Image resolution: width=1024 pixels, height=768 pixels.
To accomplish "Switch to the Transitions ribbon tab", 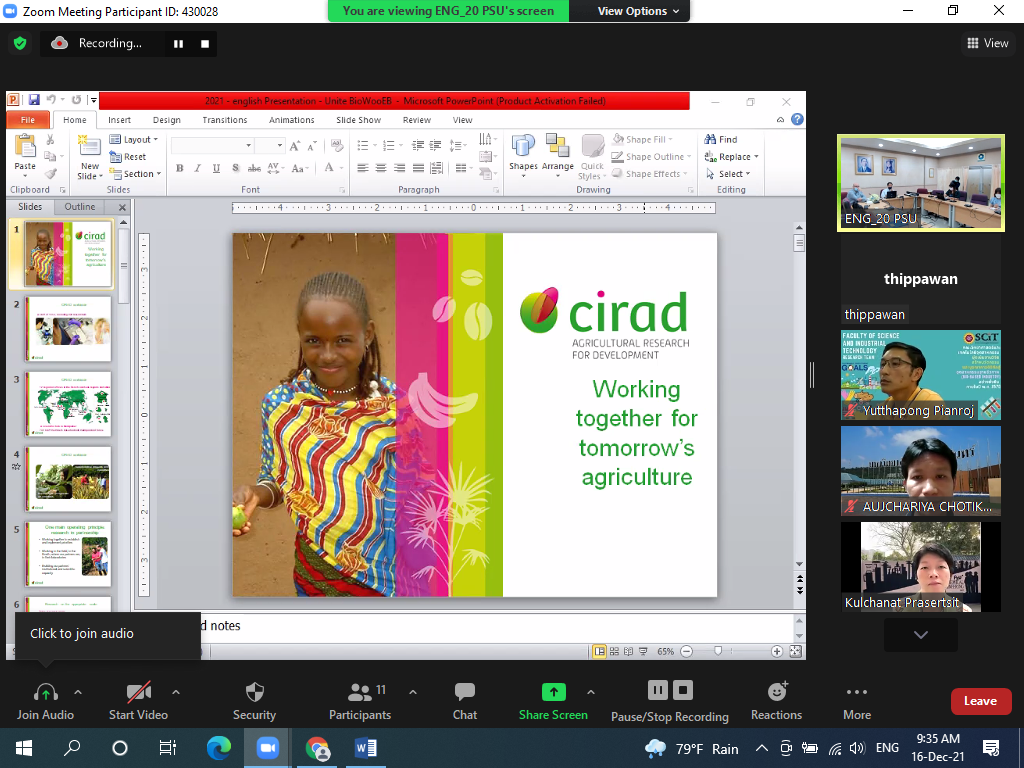I will (225, 120).
